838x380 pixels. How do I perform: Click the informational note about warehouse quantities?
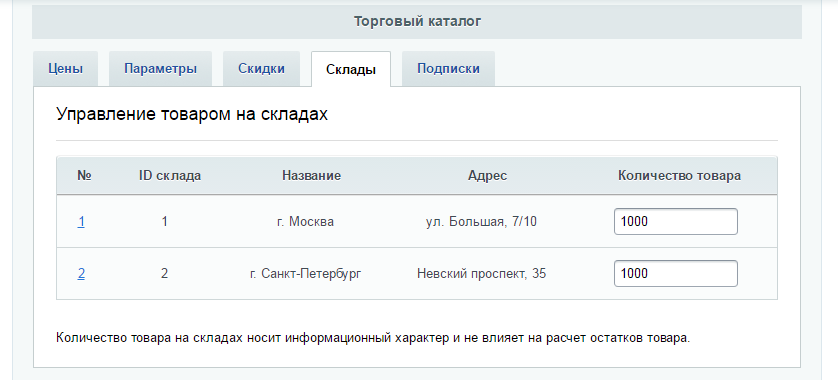click(373, 338)
